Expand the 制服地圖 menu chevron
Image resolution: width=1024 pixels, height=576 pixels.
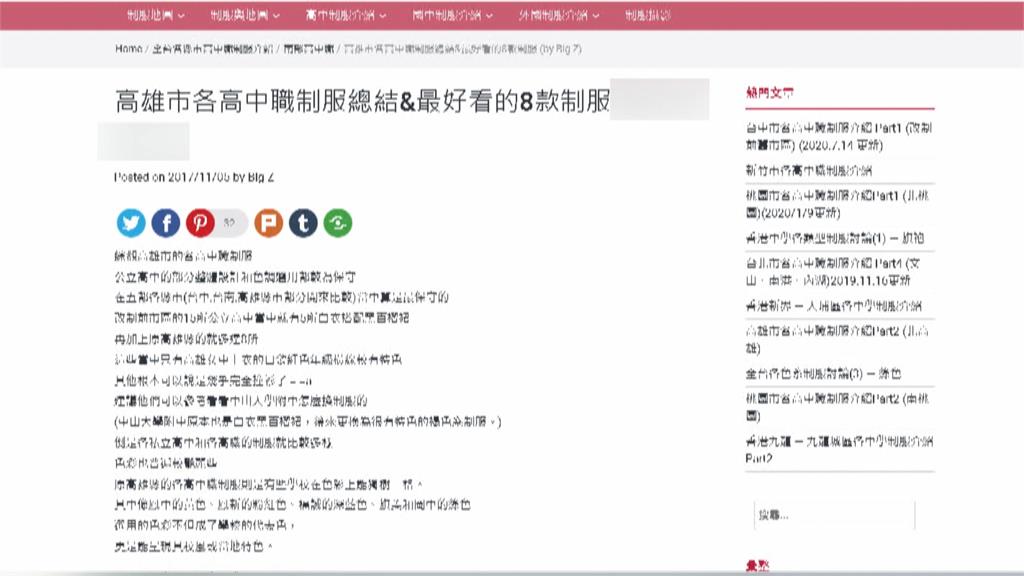click(x=181, y=16)
